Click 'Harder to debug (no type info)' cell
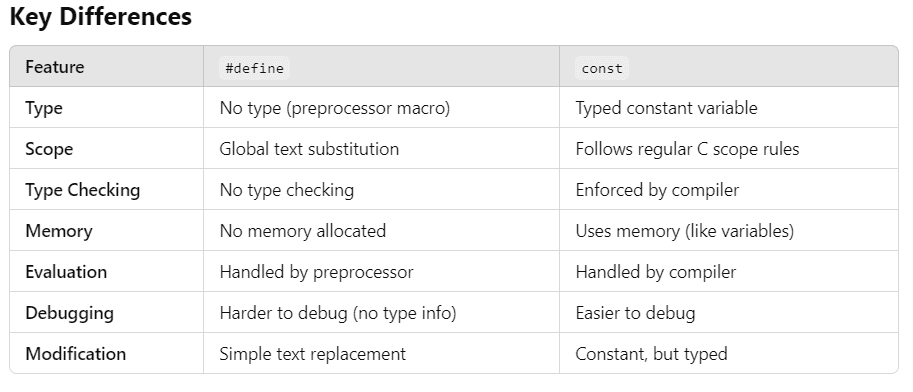The height and width of the screenshot is (392, 913). click(x=338, y=313)
